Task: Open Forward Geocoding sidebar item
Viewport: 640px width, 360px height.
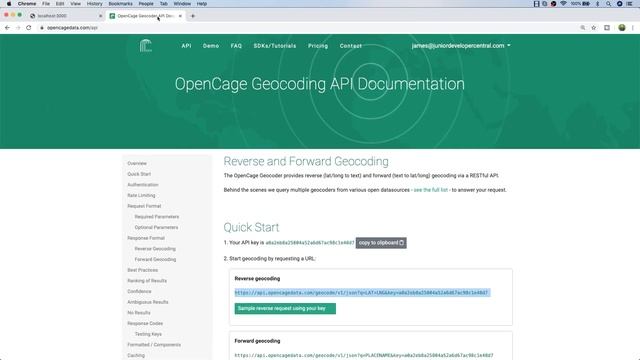Action: pyautogui.click(x=155, y=259)
